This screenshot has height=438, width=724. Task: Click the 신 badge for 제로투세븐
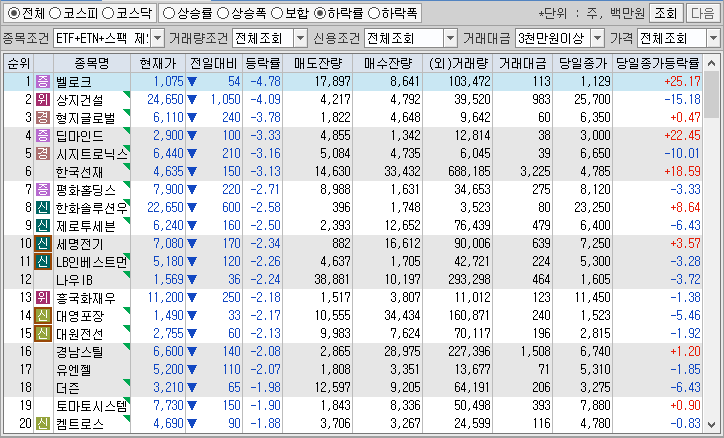tap(43, 226)
